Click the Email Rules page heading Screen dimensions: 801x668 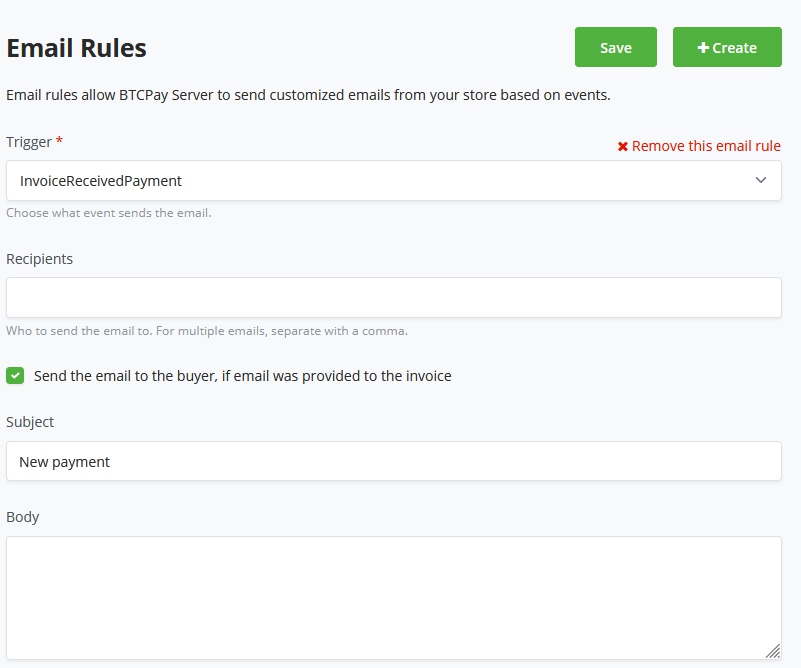click(77, 48)
